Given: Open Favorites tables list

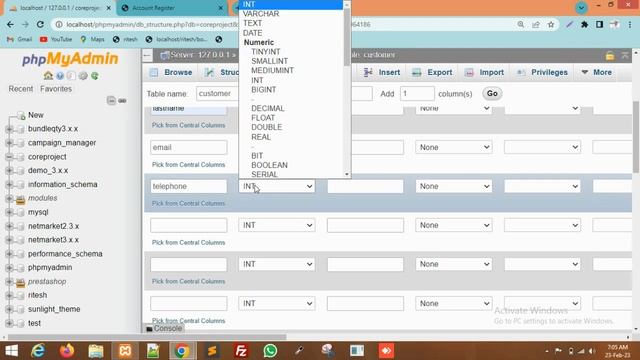Looking at the screenshot, I should pyautogui.click(x=56, y=89).
